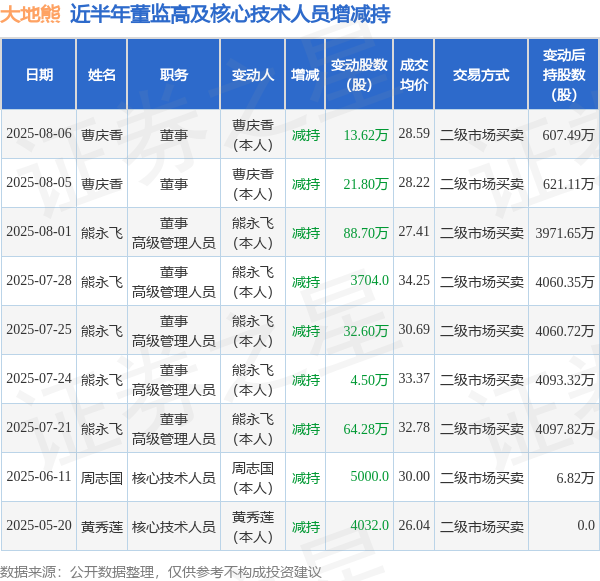Click 减持 in the 2025-08-06 row
Viewport: 600px width, 581px height.
305,135
